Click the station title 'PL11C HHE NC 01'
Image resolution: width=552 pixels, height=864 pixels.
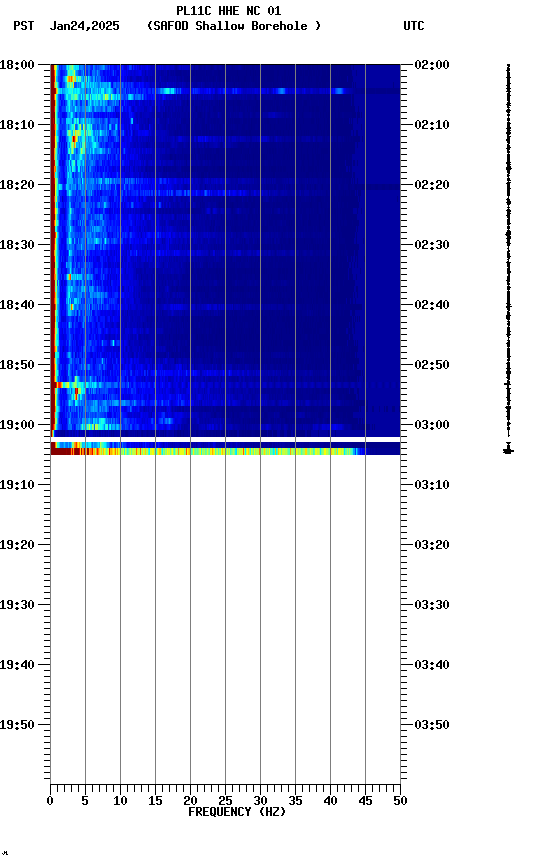[229, 11]
